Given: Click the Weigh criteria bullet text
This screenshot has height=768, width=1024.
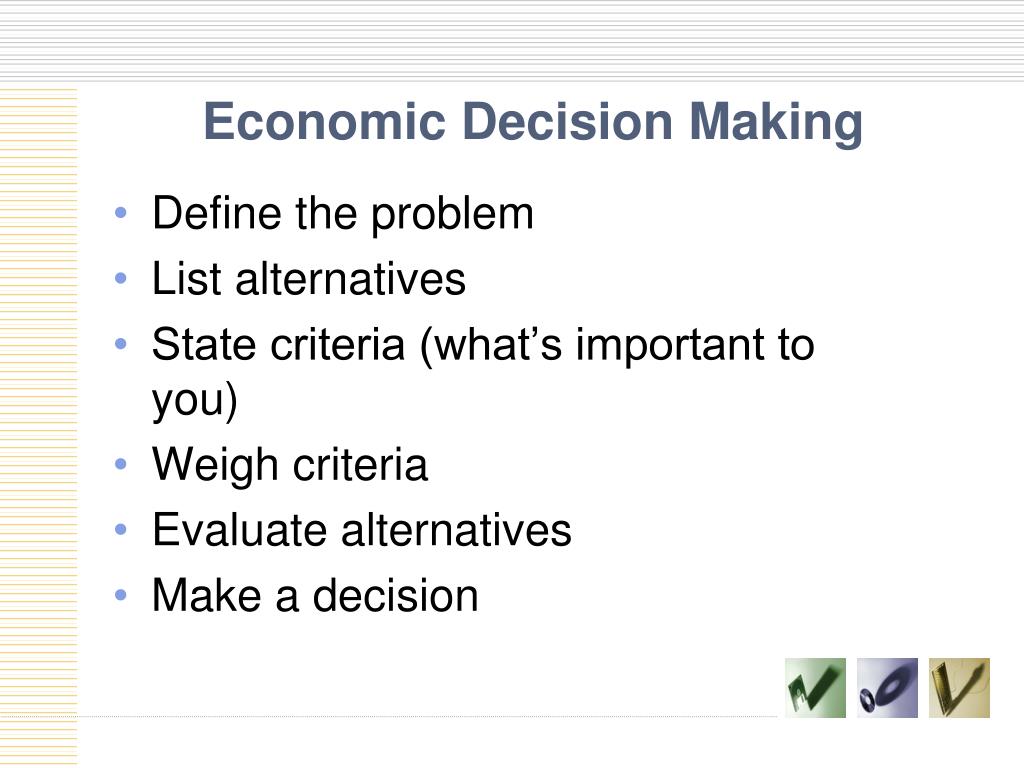Looking at the screenshot, I should tap(290, 466).
